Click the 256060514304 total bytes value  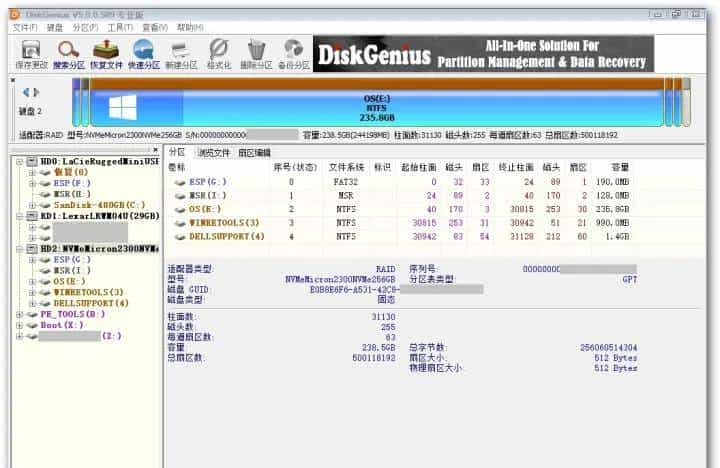coord(608,348)
